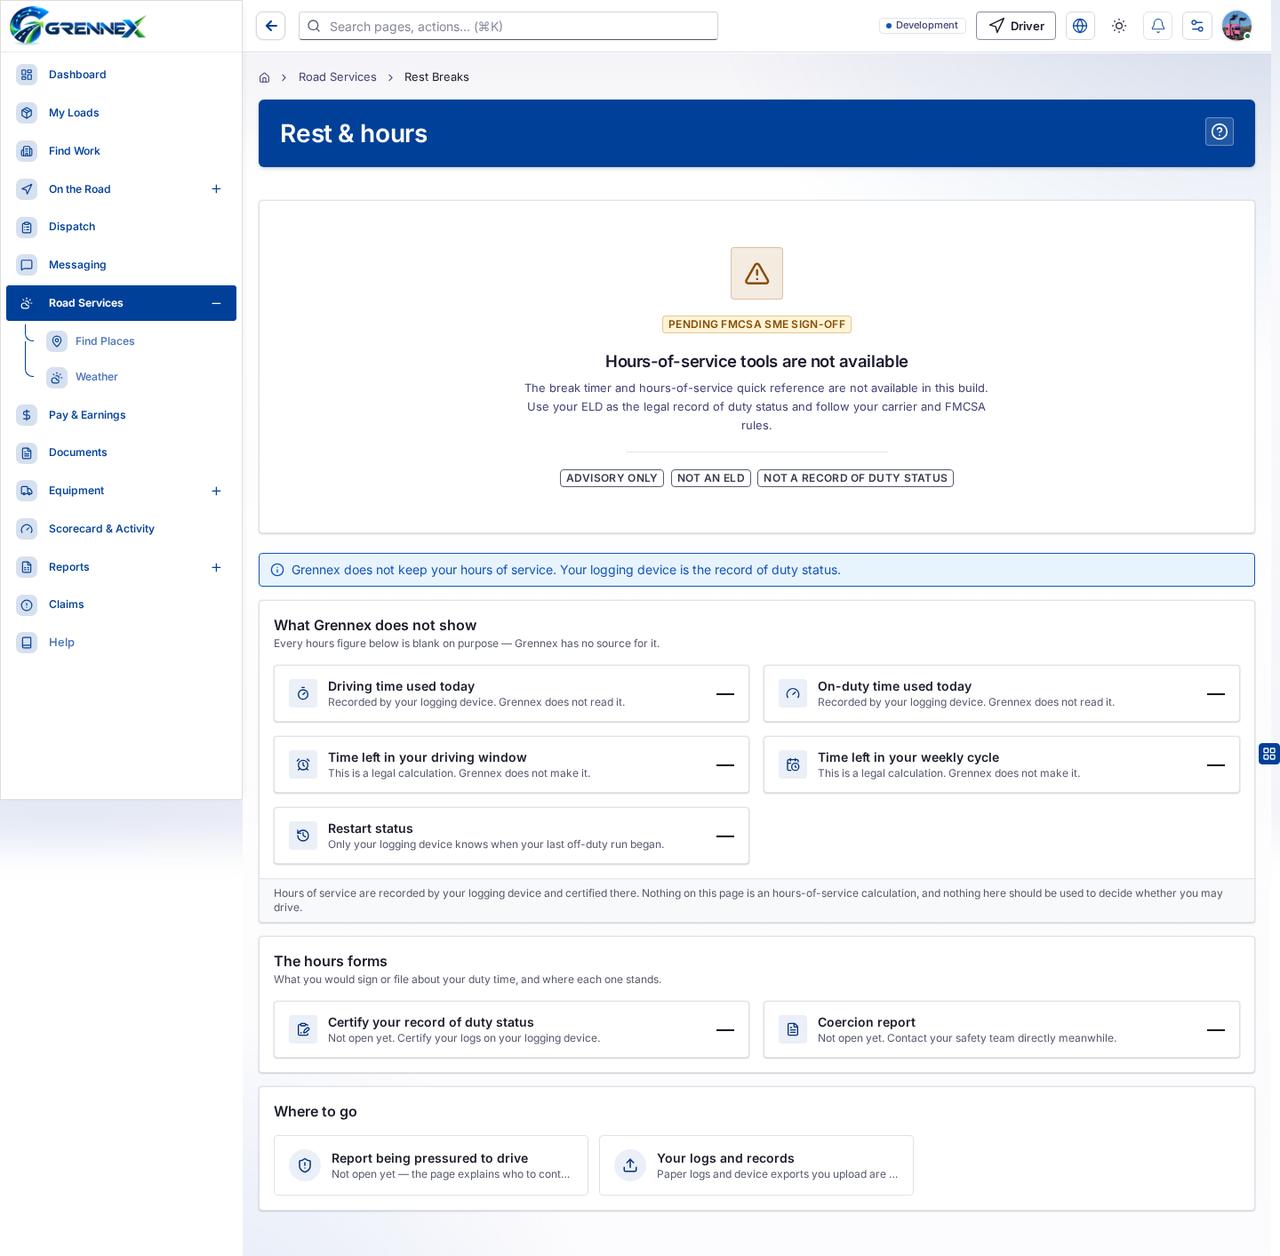
Task: Expand the On the Road menu
Action: tap(216, 189)
